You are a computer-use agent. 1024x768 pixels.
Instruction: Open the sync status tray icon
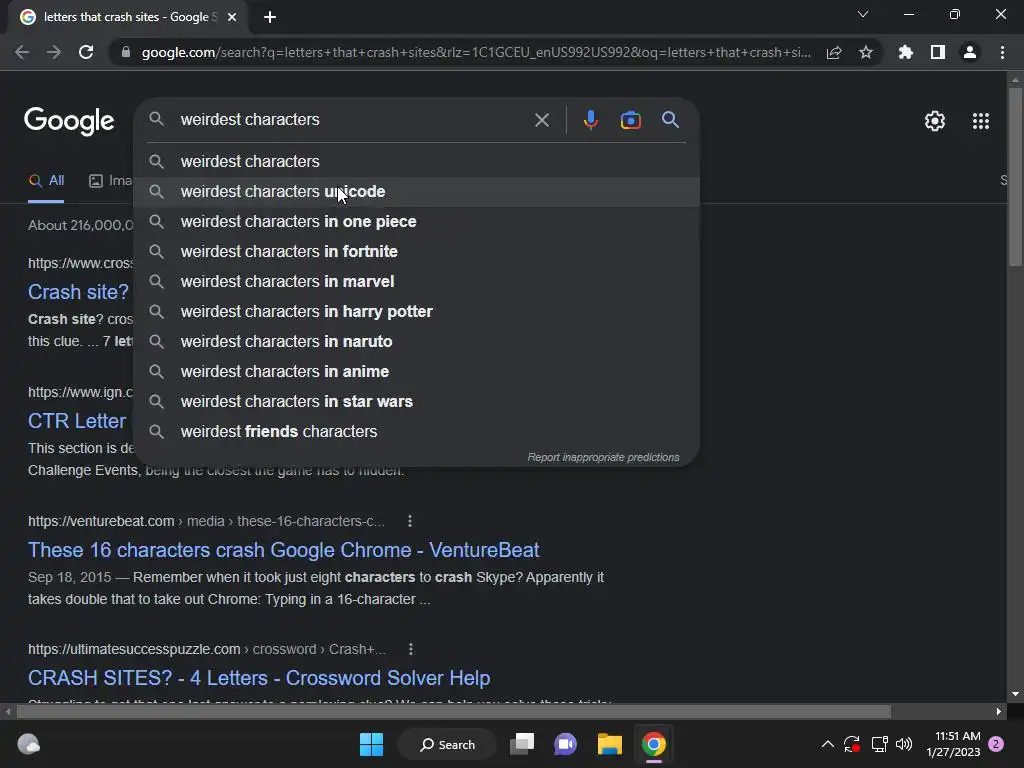pos(852,744)
